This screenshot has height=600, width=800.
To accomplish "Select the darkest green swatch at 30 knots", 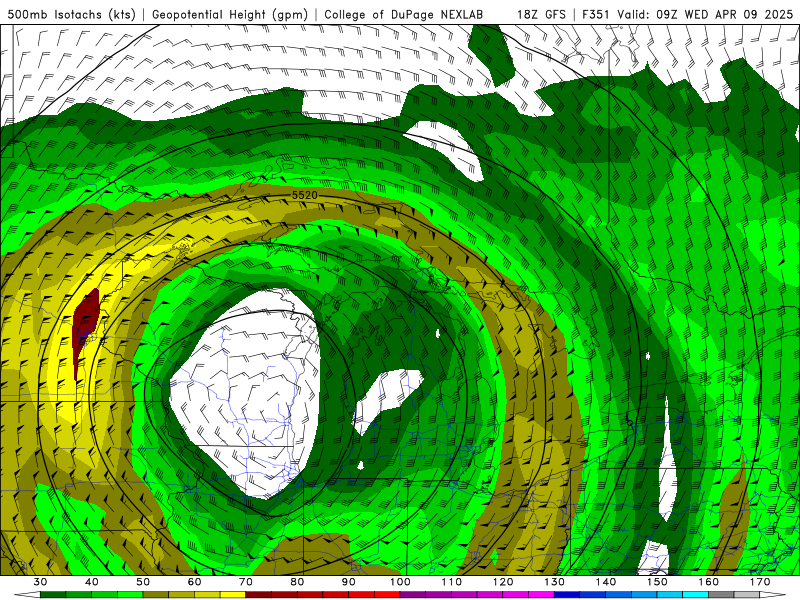I will (53, 595).
